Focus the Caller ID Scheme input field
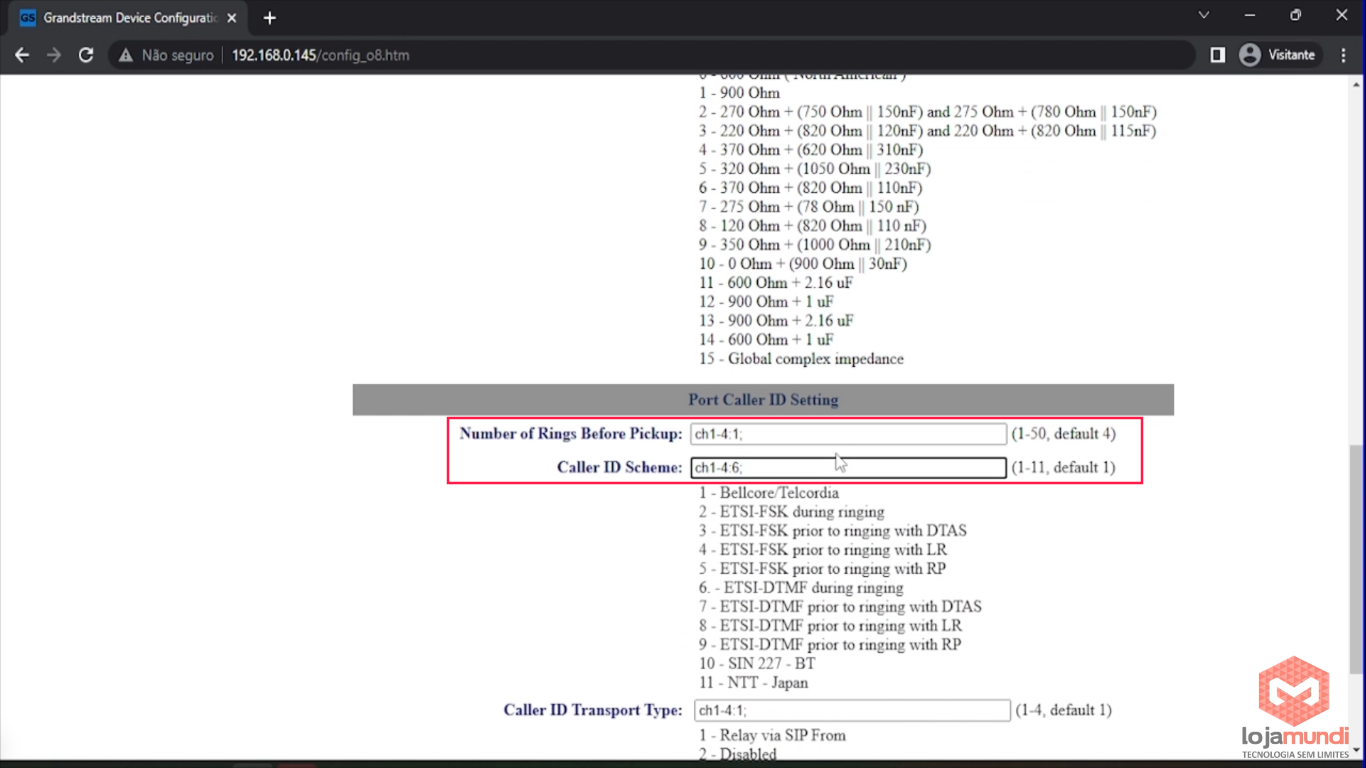 pos(848,468)
